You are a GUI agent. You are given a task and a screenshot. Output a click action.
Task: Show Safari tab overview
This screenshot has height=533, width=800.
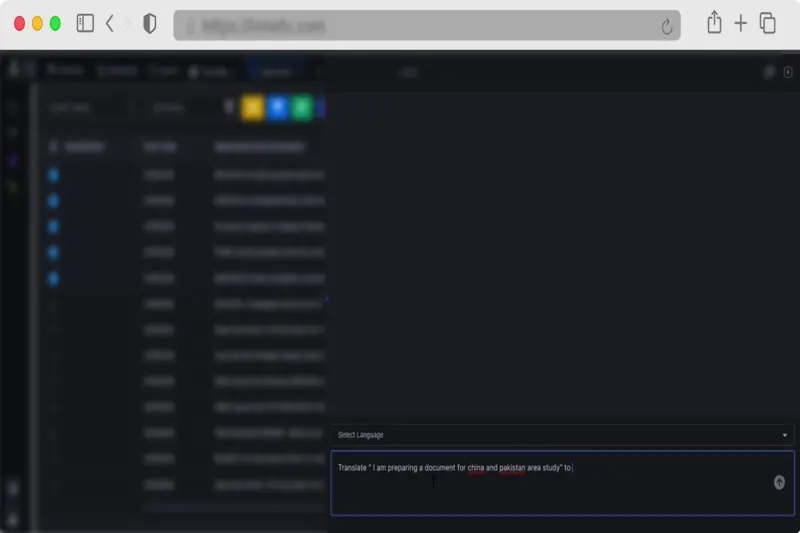[x=768, y=23]
